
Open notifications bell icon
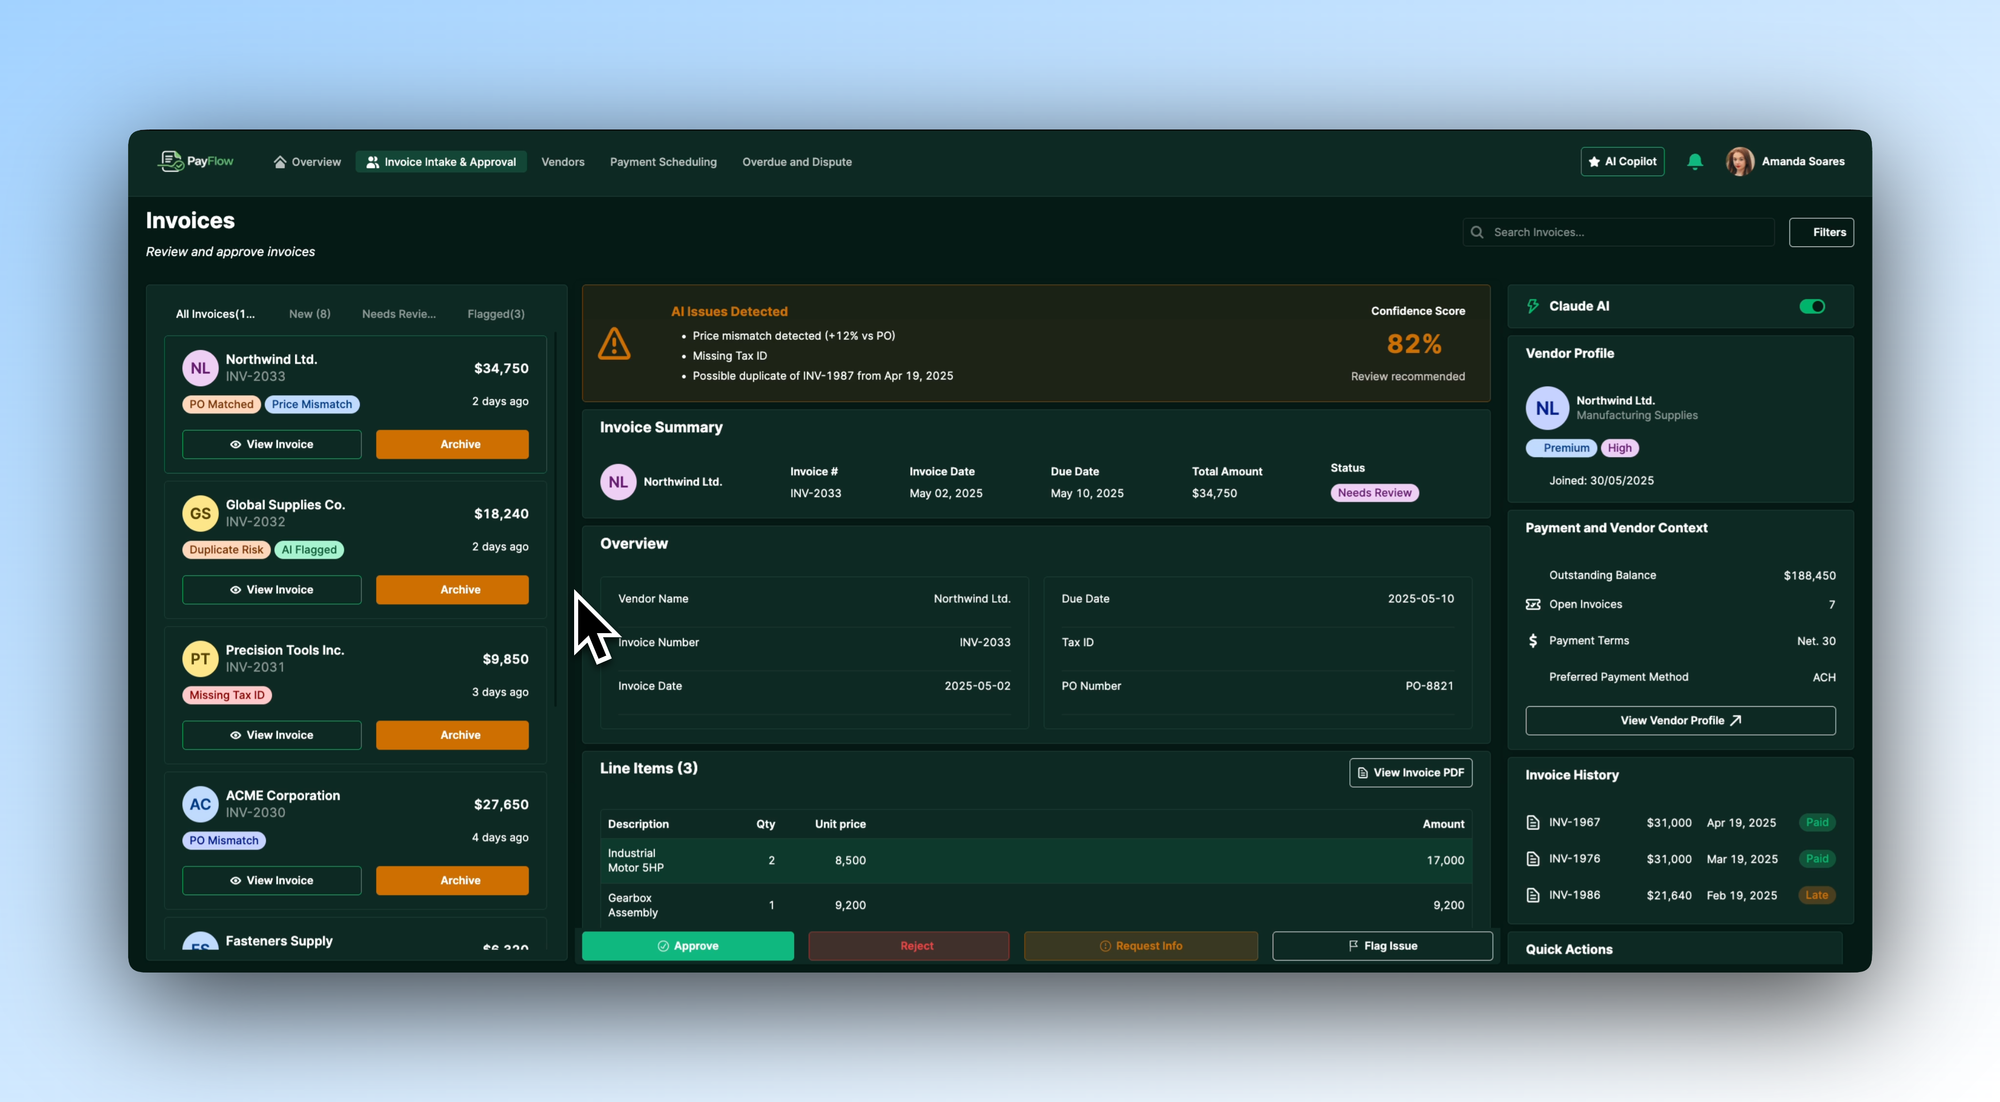click(x=1695, y=161)
